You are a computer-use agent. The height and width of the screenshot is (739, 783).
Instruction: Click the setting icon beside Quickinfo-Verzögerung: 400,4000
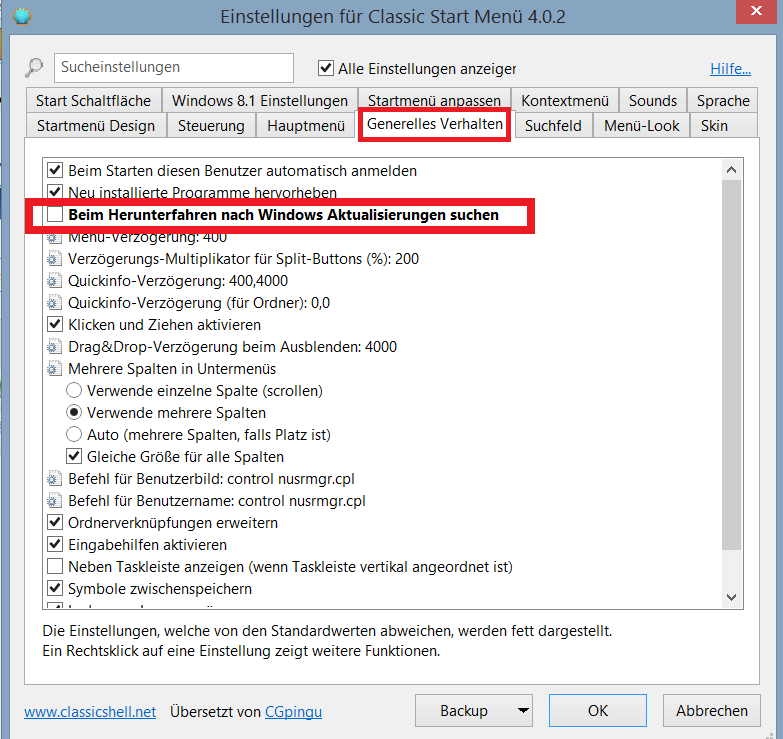[54, 281]
